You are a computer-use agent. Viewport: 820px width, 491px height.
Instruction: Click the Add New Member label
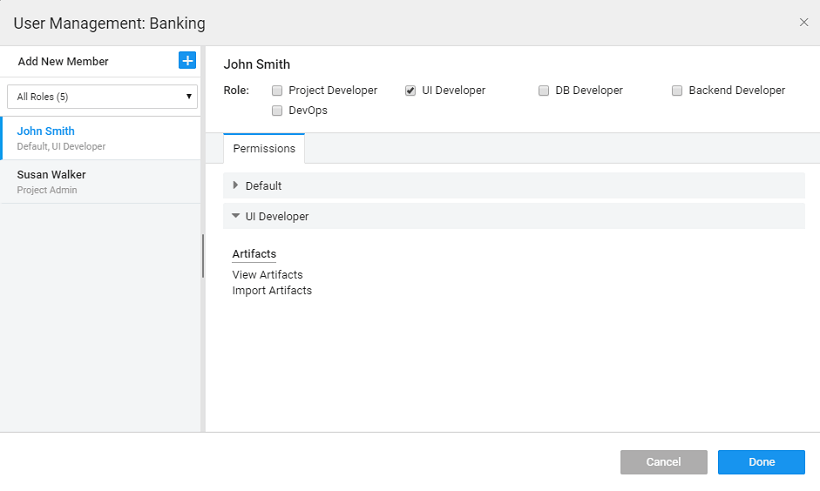coord(63,61)
